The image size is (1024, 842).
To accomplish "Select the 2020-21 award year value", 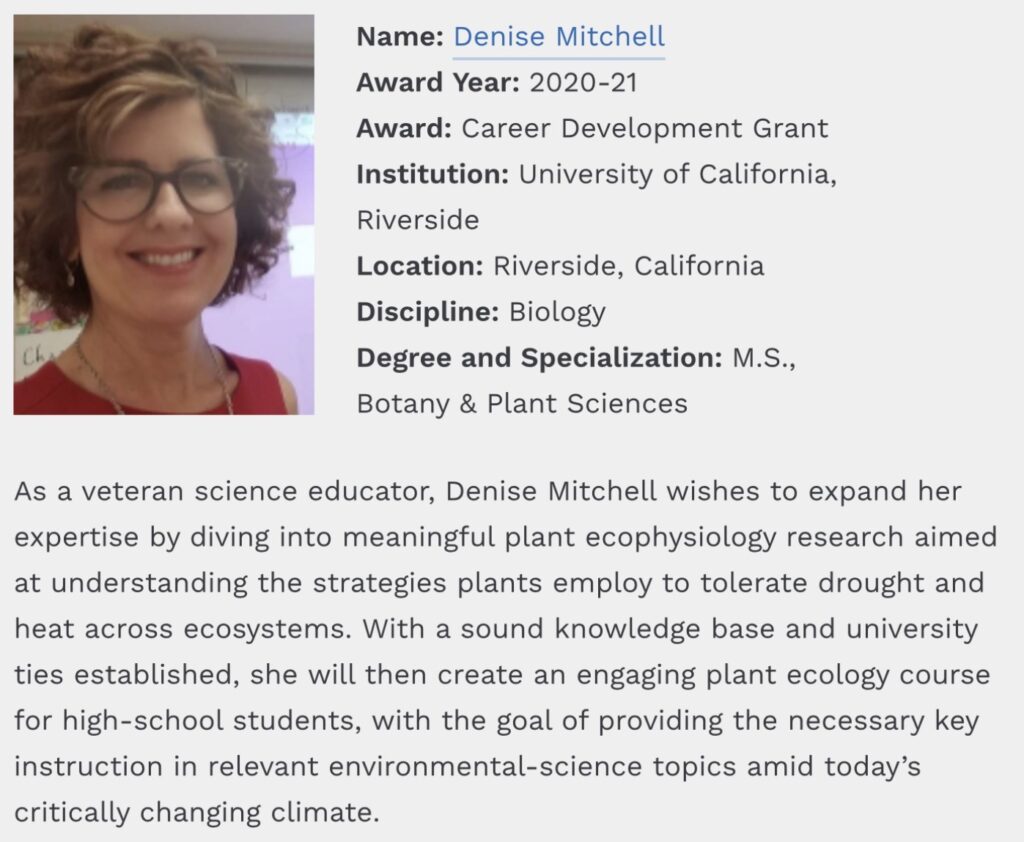I will pyautogui.click(x=583, y=83).
